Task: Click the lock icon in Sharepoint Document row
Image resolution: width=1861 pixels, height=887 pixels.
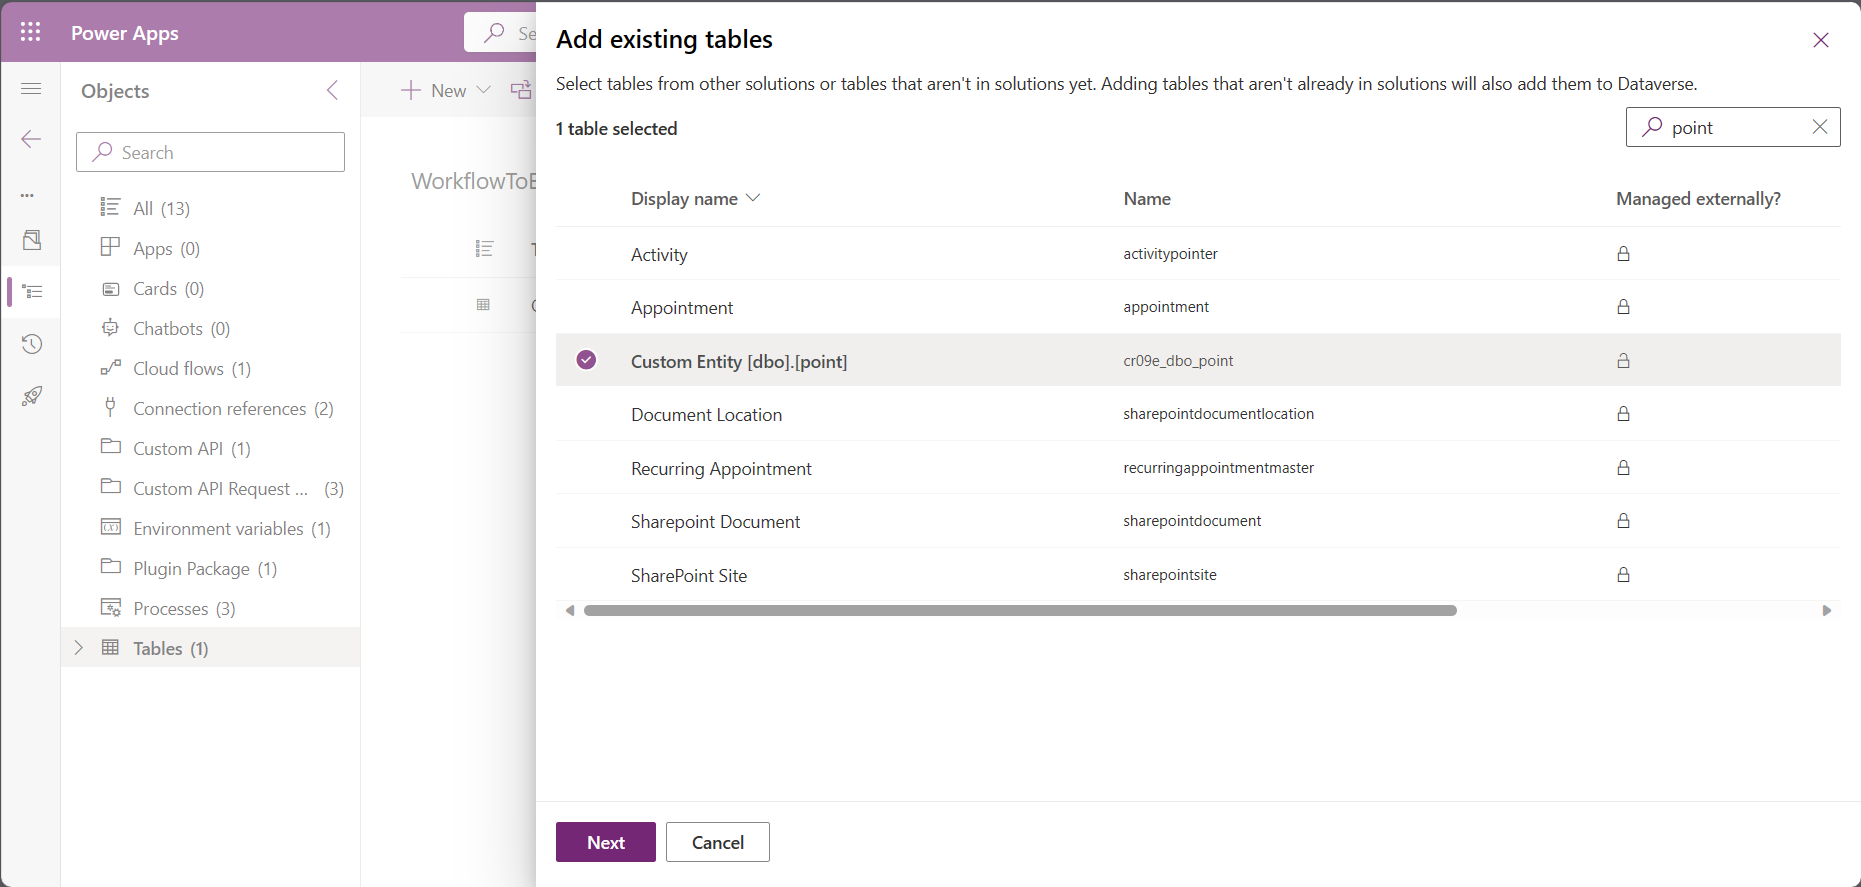Action: [1623, 521]
